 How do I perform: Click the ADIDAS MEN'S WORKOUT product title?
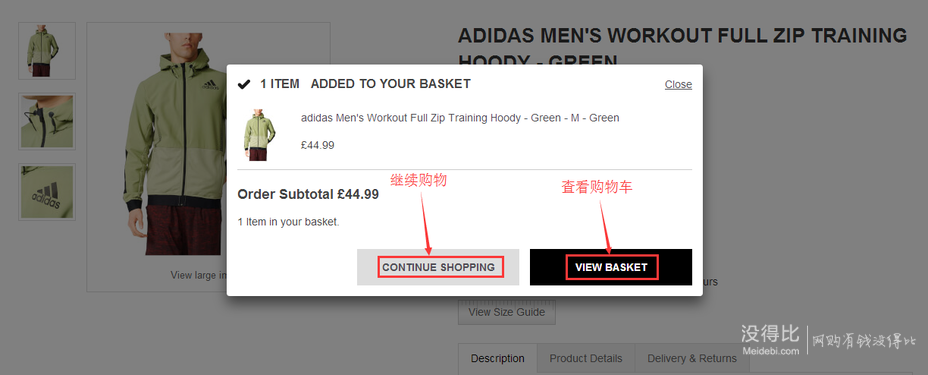[682, 46]
